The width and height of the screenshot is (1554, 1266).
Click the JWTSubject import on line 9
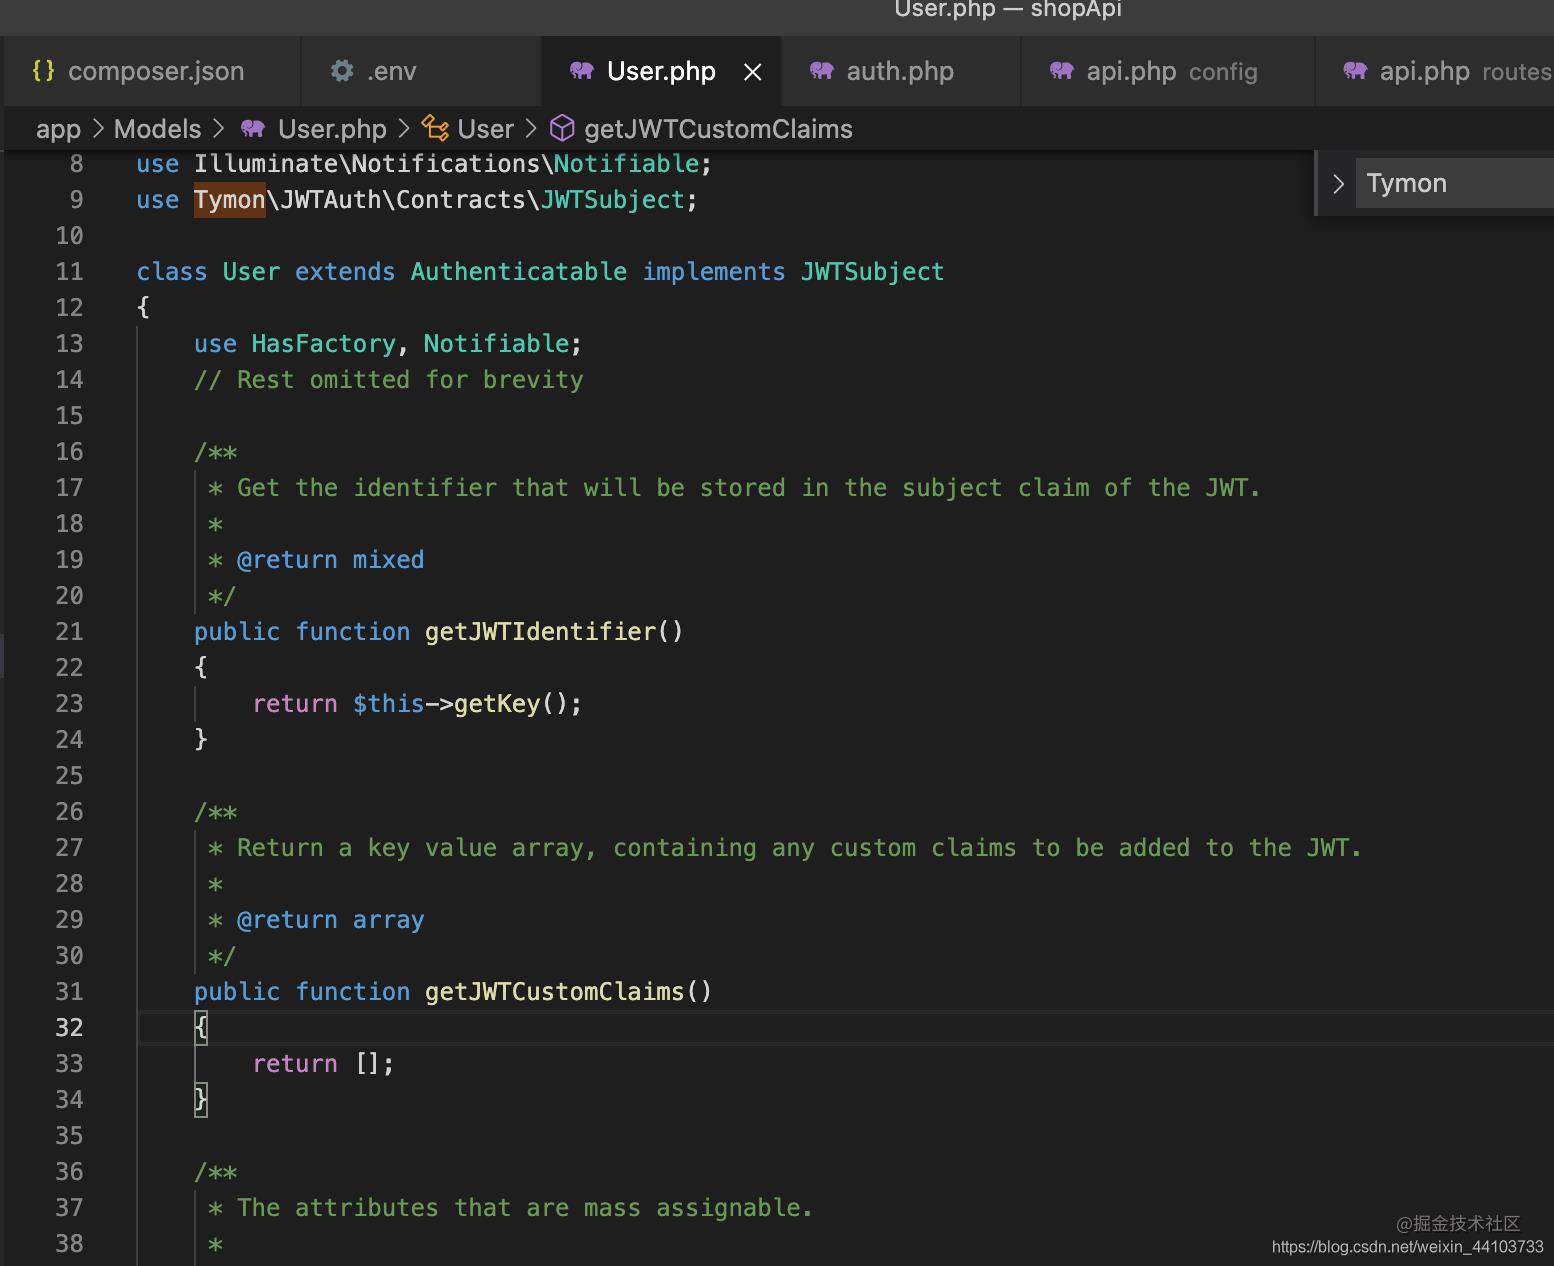(x=612, y=200)
